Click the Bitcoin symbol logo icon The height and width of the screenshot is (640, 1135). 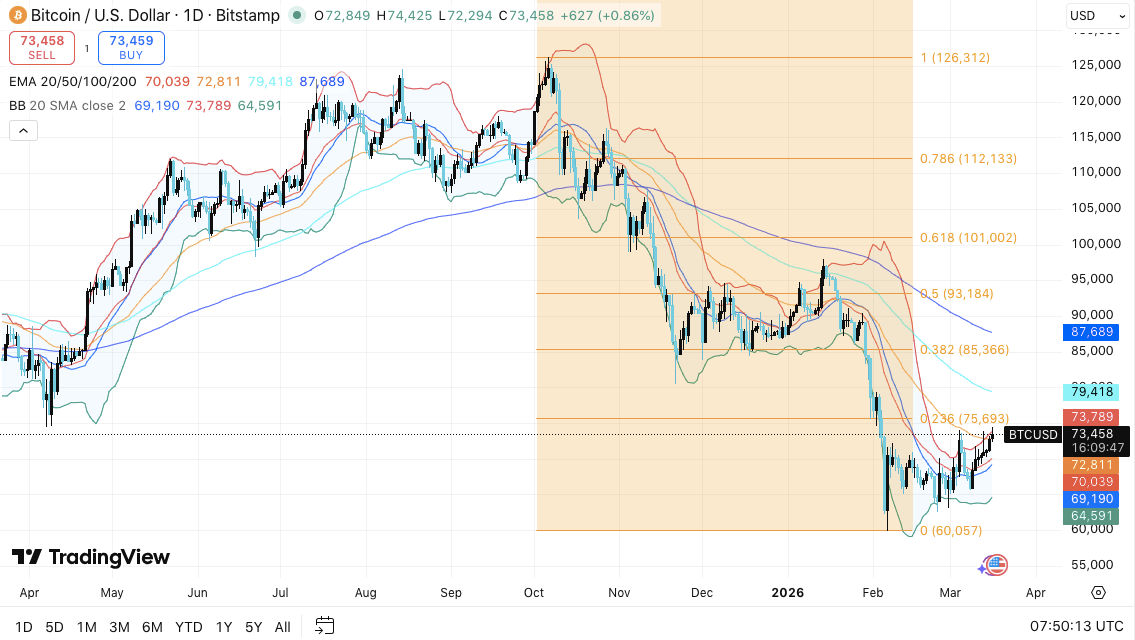17,15
